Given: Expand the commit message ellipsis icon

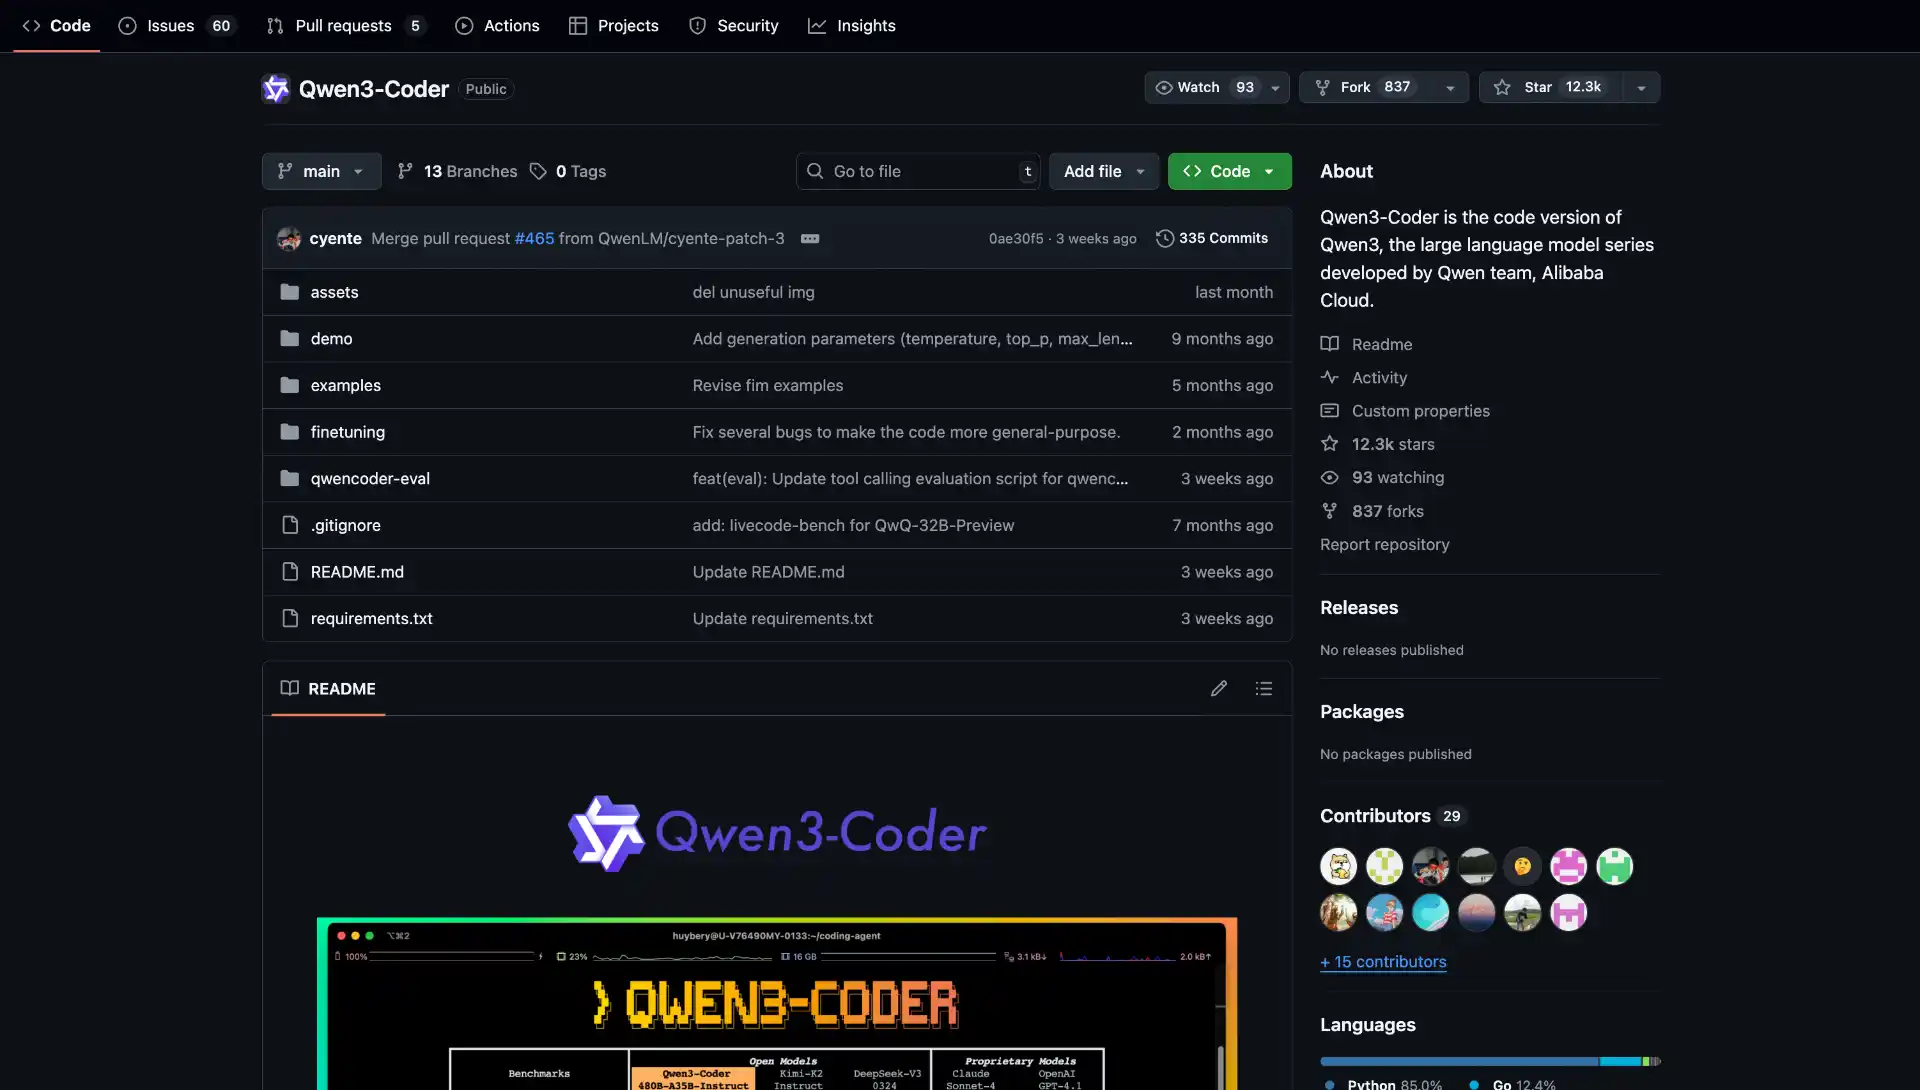Looking at the screenshot, I should click(x=810, y=238).
